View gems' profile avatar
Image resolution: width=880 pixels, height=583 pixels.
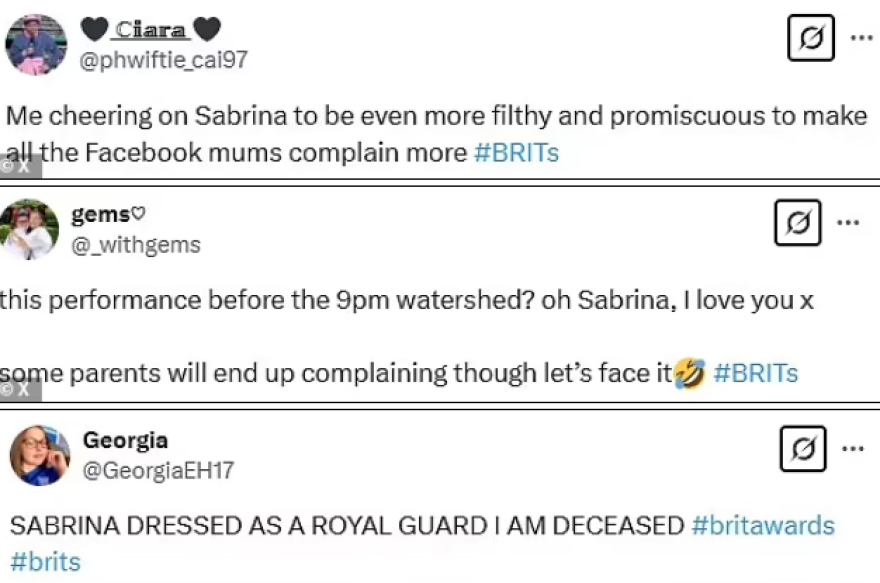click(x=28, y=229)
